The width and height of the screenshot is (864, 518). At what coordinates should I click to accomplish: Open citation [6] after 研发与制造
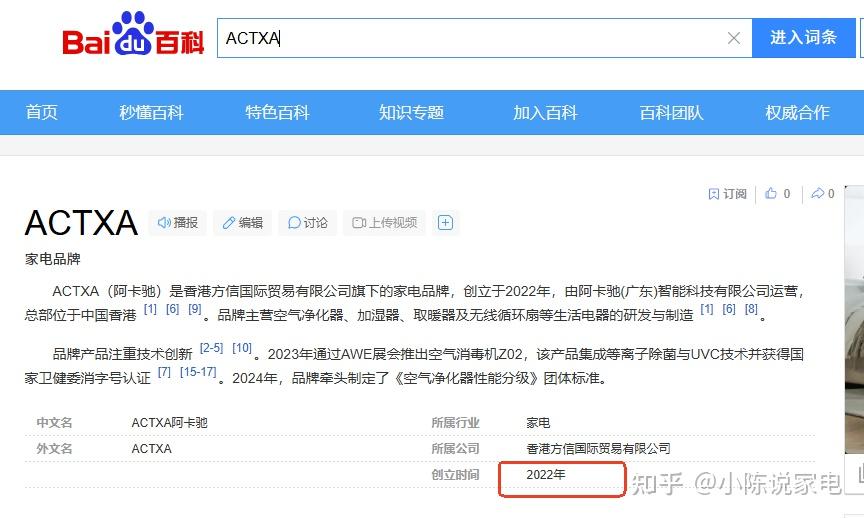pos(729,309)
